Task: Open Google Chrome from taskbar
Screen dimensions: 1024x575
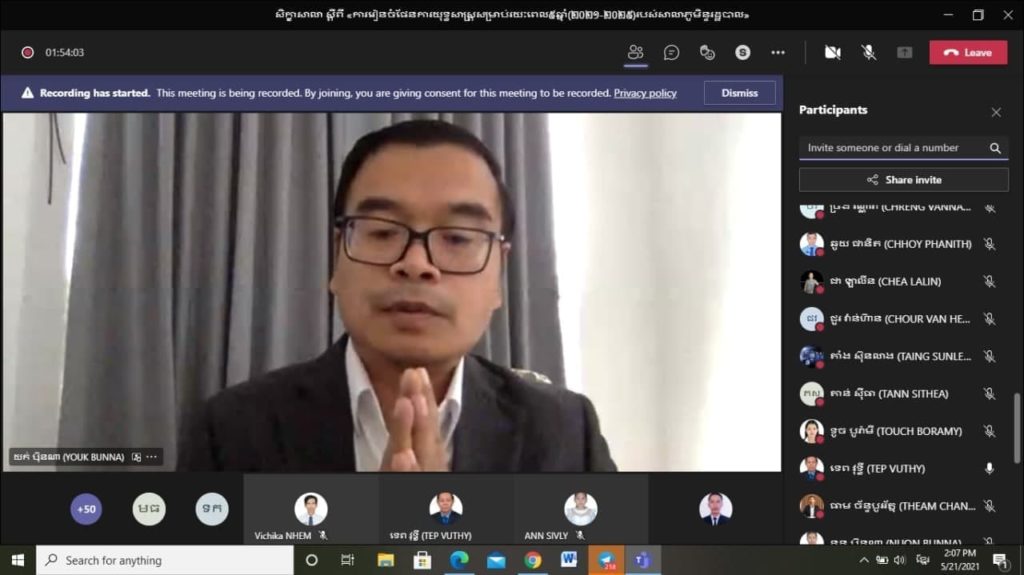Action: coord(532,560)
